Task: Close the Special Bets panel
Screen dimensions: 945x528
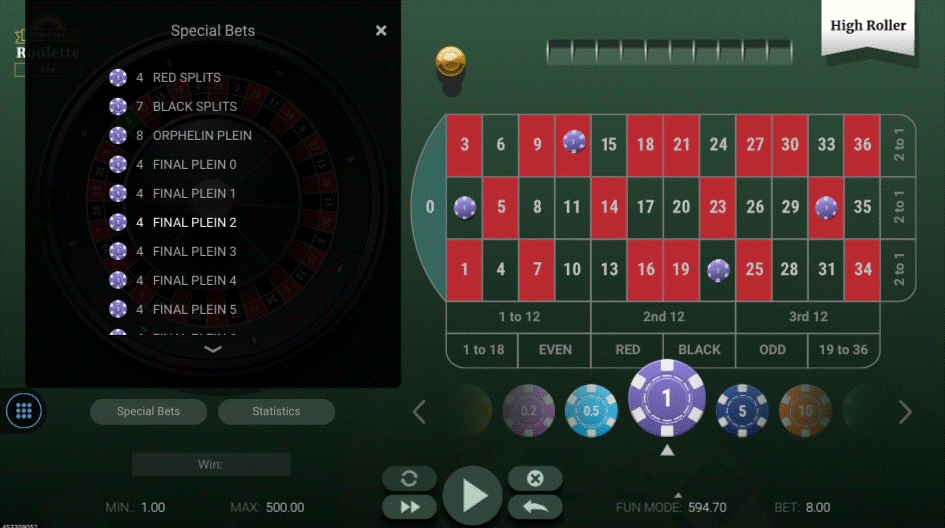Action: pyautogui.click(x=381, y=31)
